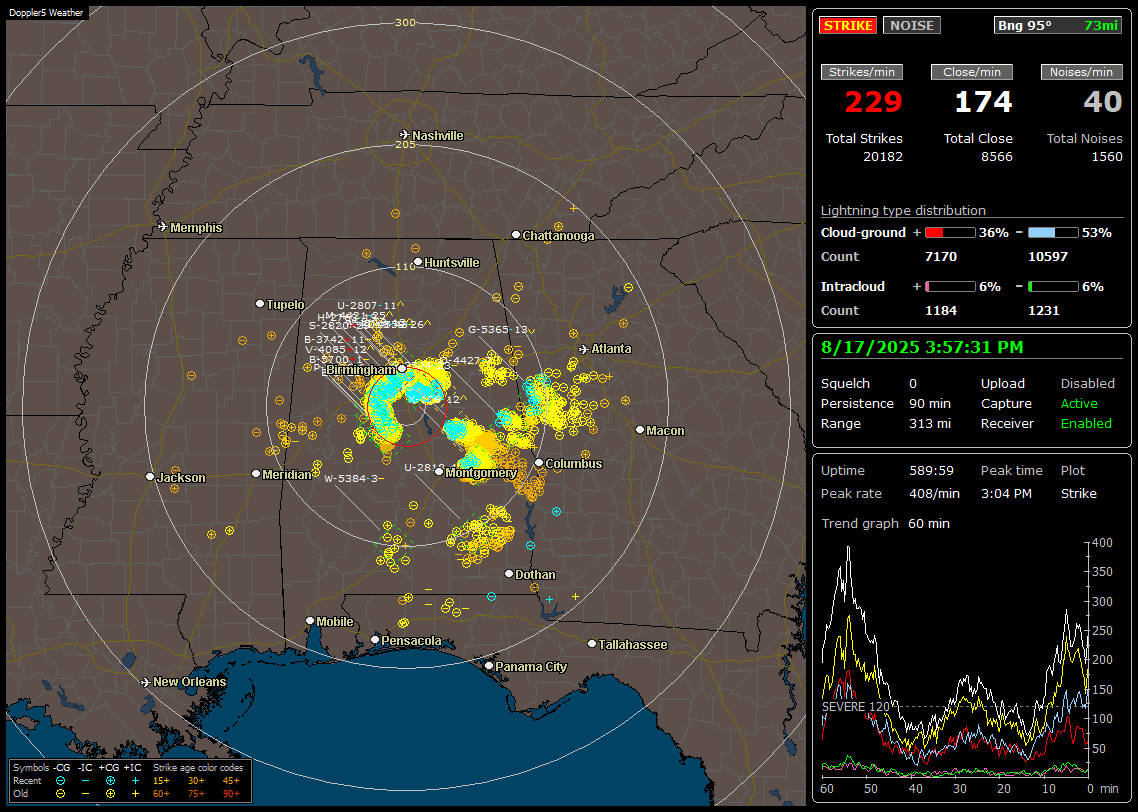Click the SEVERE 120 threshold line label

(x=856, y=707)
